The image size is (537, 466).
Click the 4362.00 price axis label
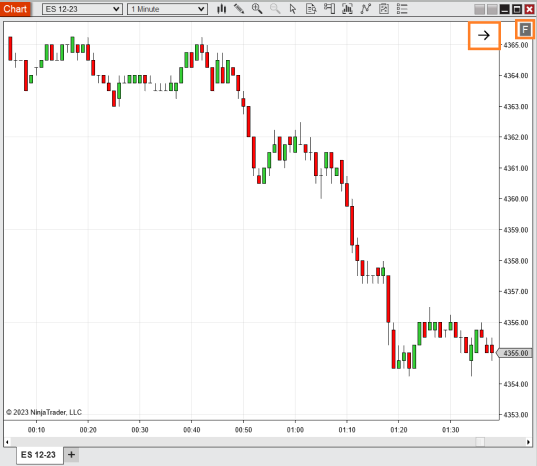click(x=516, y=137)
